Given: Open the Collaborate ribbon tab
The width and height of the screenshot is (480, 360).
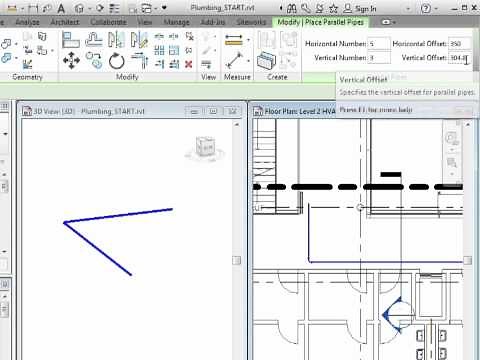Looking at the screenshot, I should click(x=108, y=22).
